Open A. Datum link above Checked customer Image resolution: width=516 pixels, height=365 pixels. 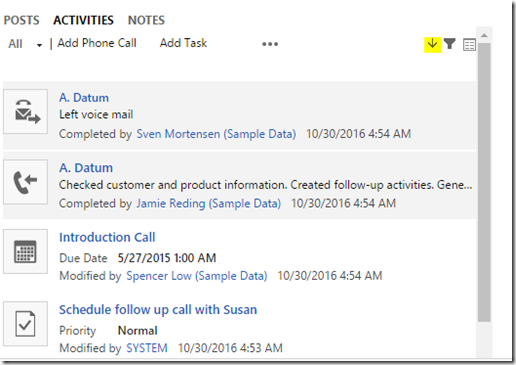[86, 168]
